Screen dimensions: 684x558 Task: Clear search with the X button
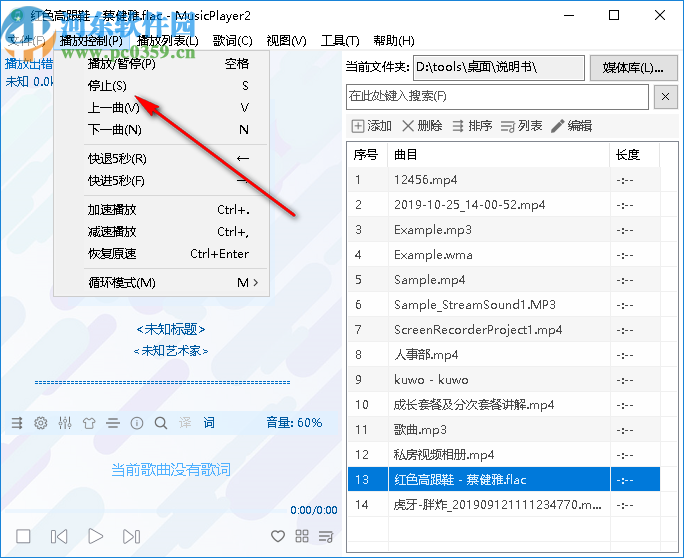[665, 97]
